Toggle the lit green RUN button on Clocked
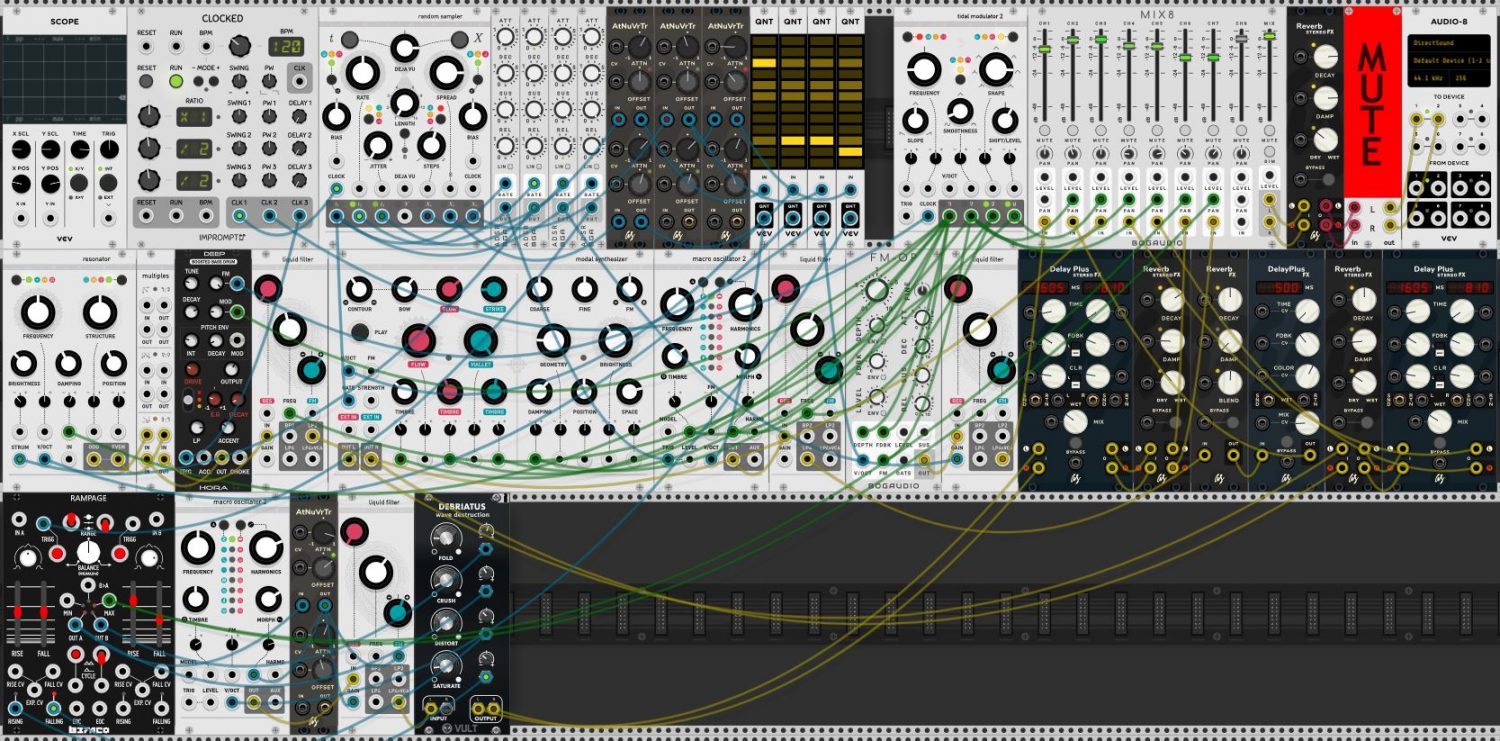The width and height of the screenshot is (1500, 741). [x=176, y=80]
